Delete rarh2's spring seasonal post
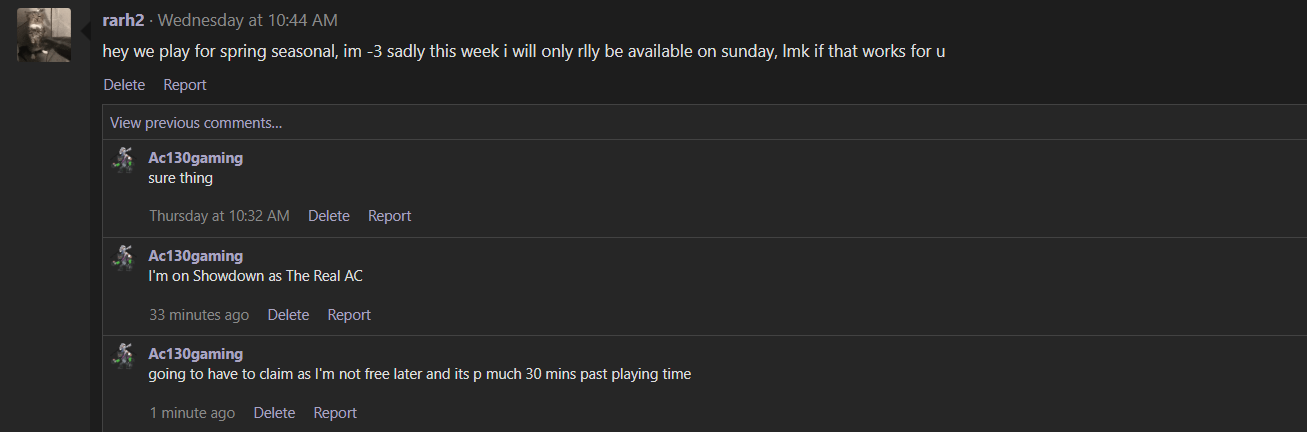This screenshot has height=432, width=1307. click(x=124, y=85)
